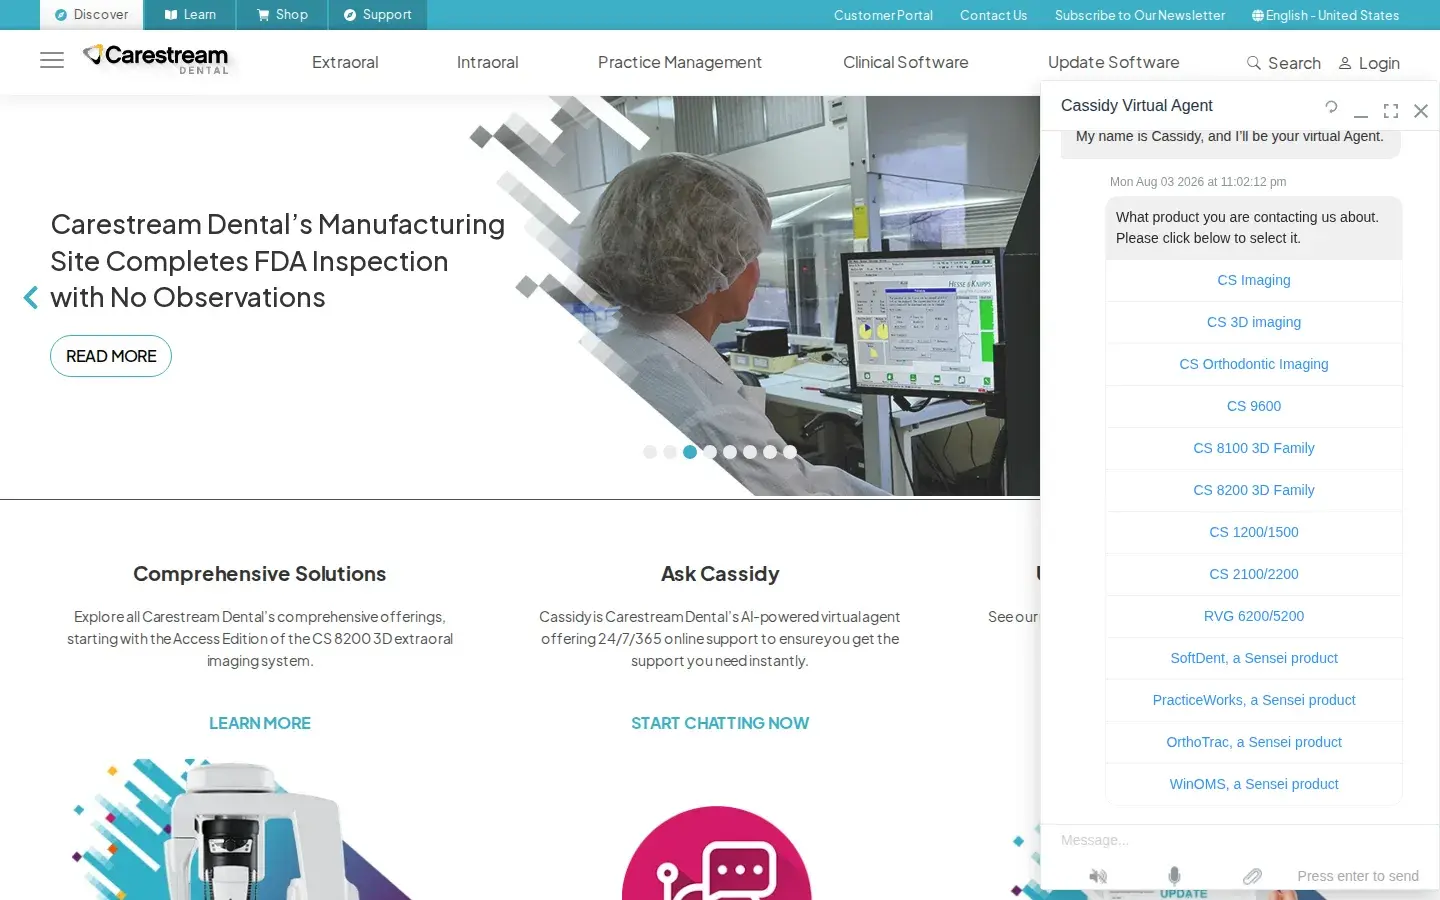
Task: Click the READ MORE button
Action: (111, 356)
